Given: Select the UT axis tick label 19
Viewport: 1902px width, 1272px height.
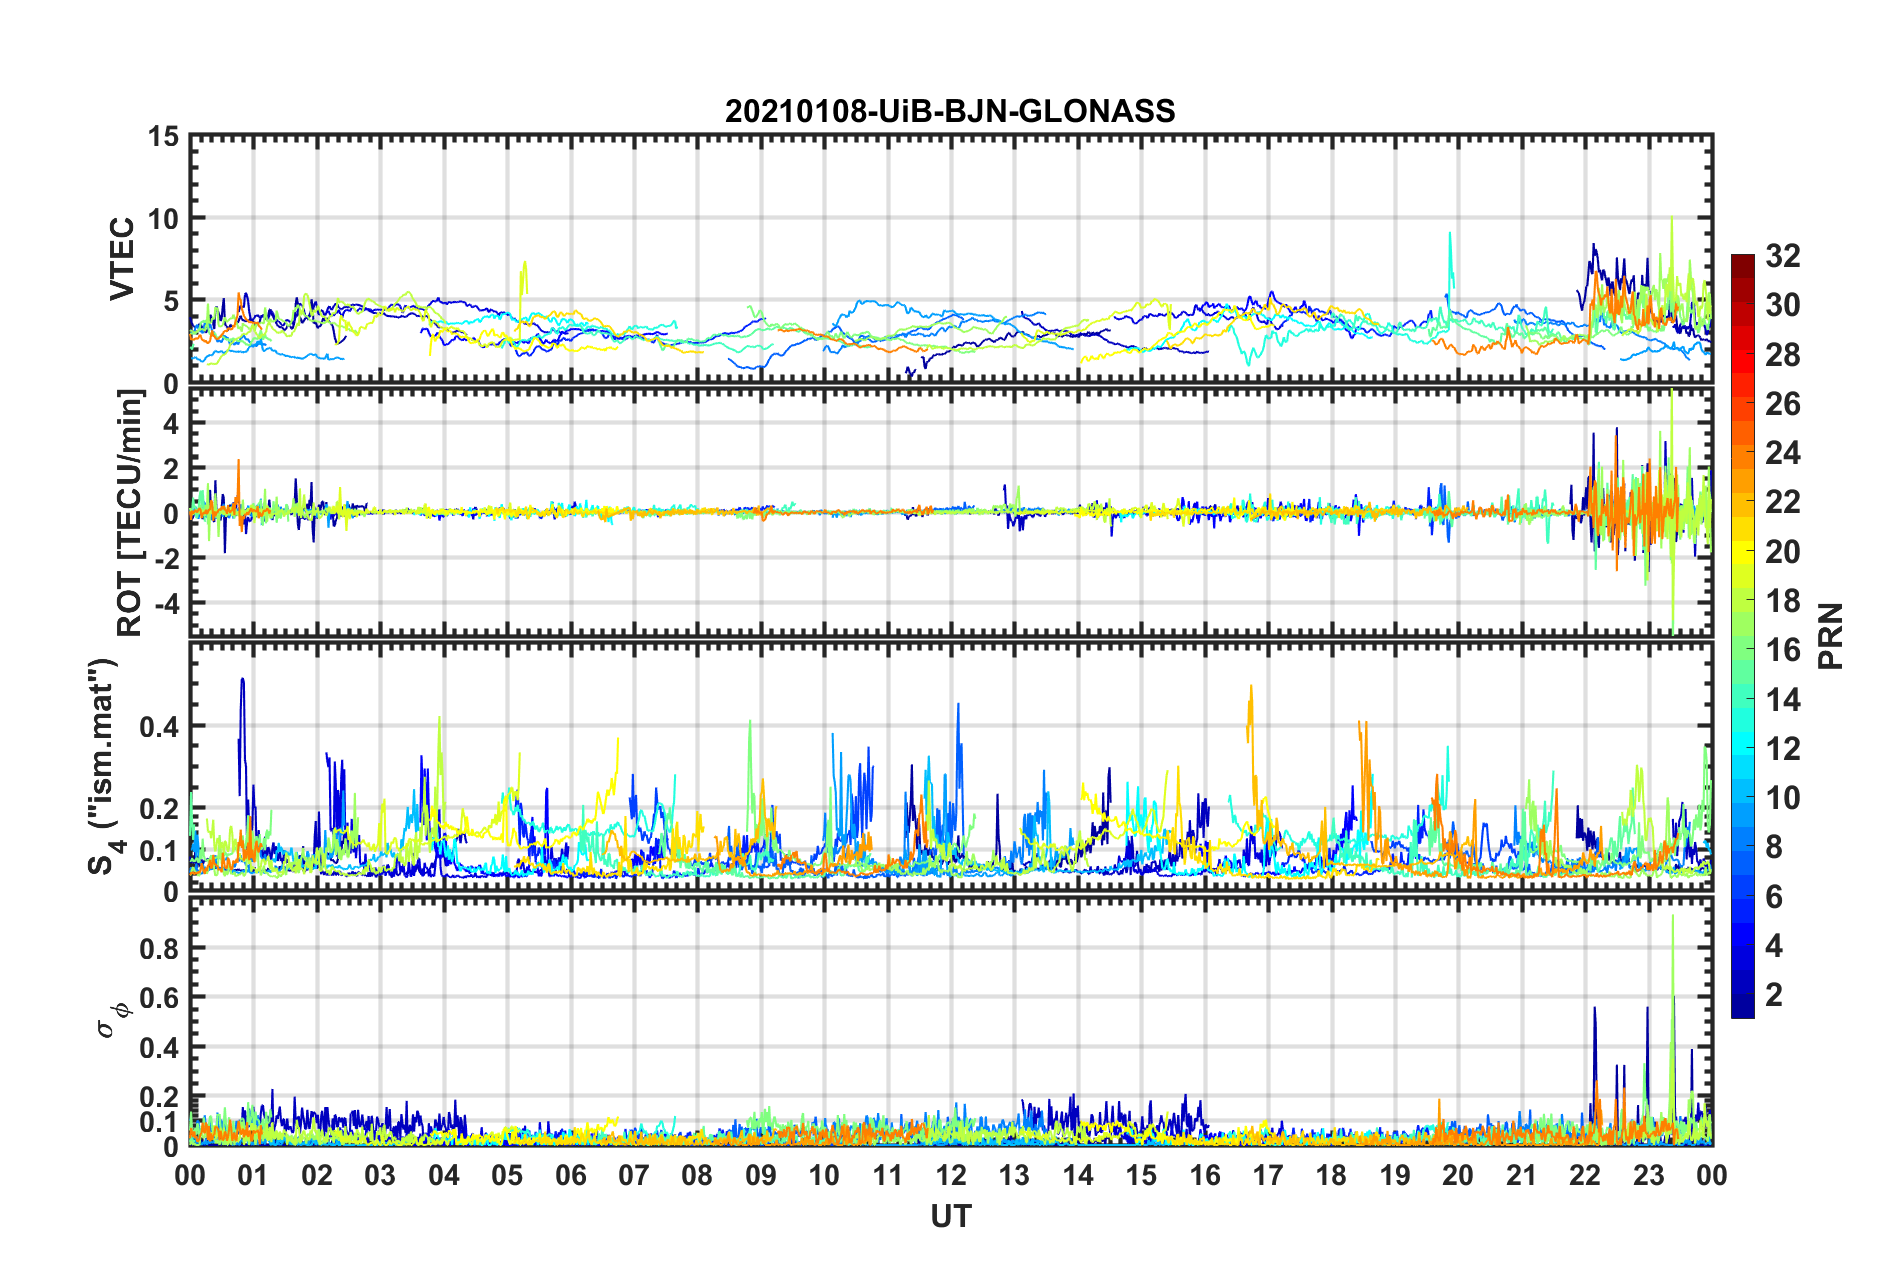Looking at the screenshot, I should click(1395, 1175).
